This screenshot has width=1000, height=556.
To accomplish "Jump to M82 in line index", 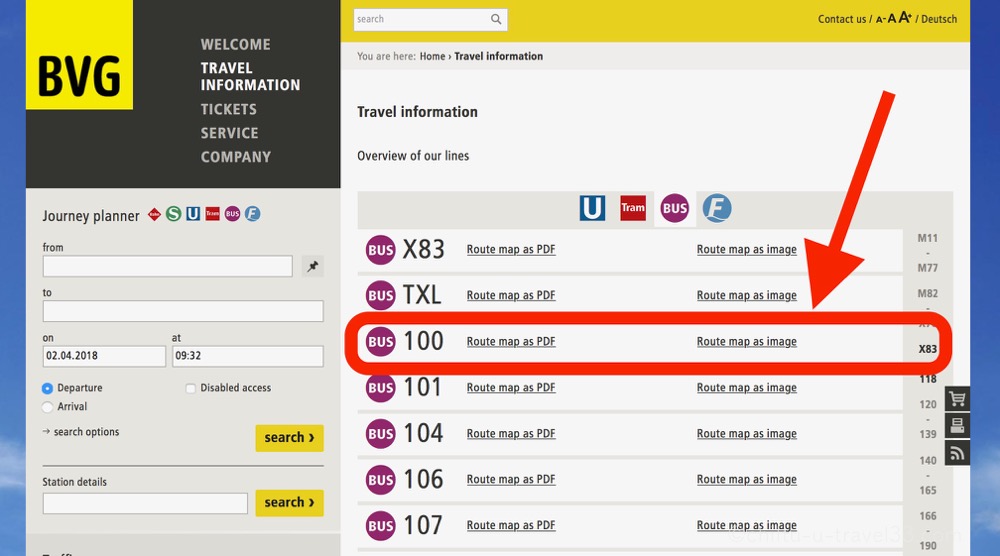I will 928,293.
